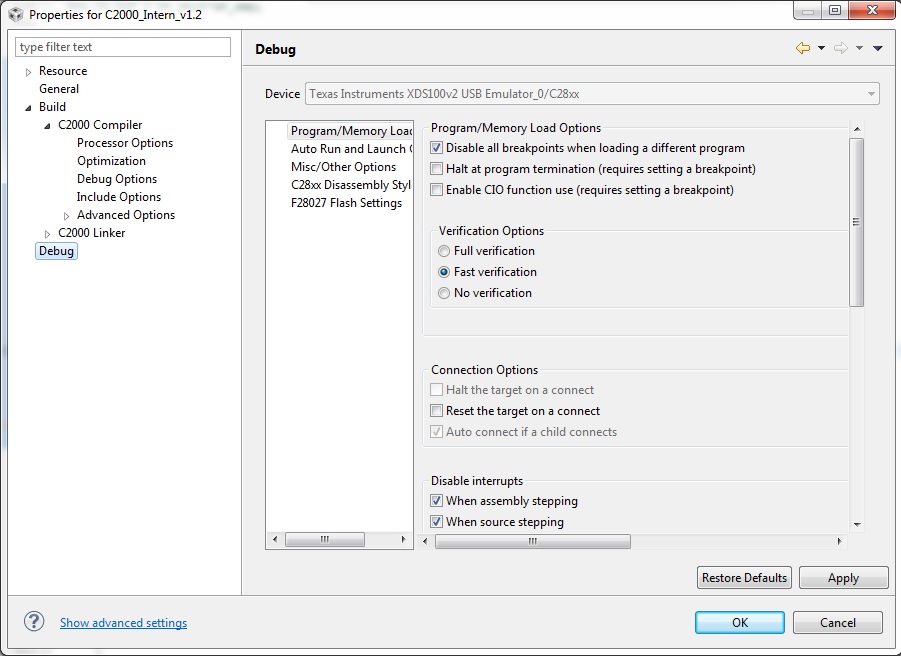Select Processor Options under C2000 Compiler
901x656 pixels.
click(124, 142)
